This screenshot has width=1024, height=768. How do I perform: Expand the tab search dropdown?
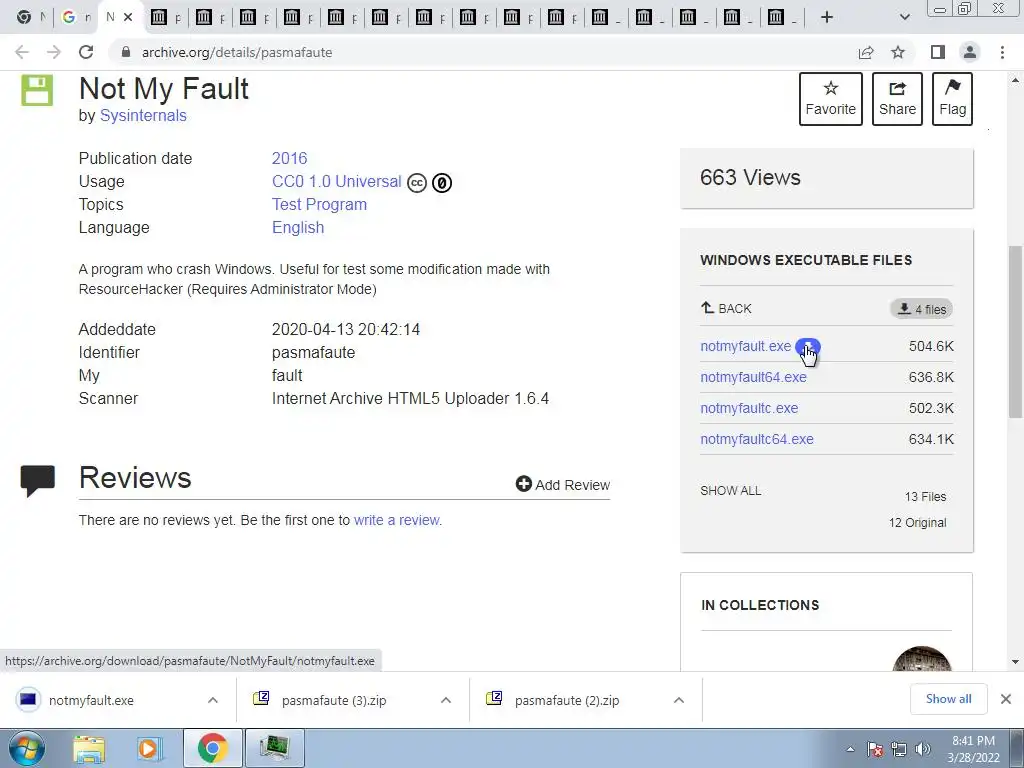[904, 18]
